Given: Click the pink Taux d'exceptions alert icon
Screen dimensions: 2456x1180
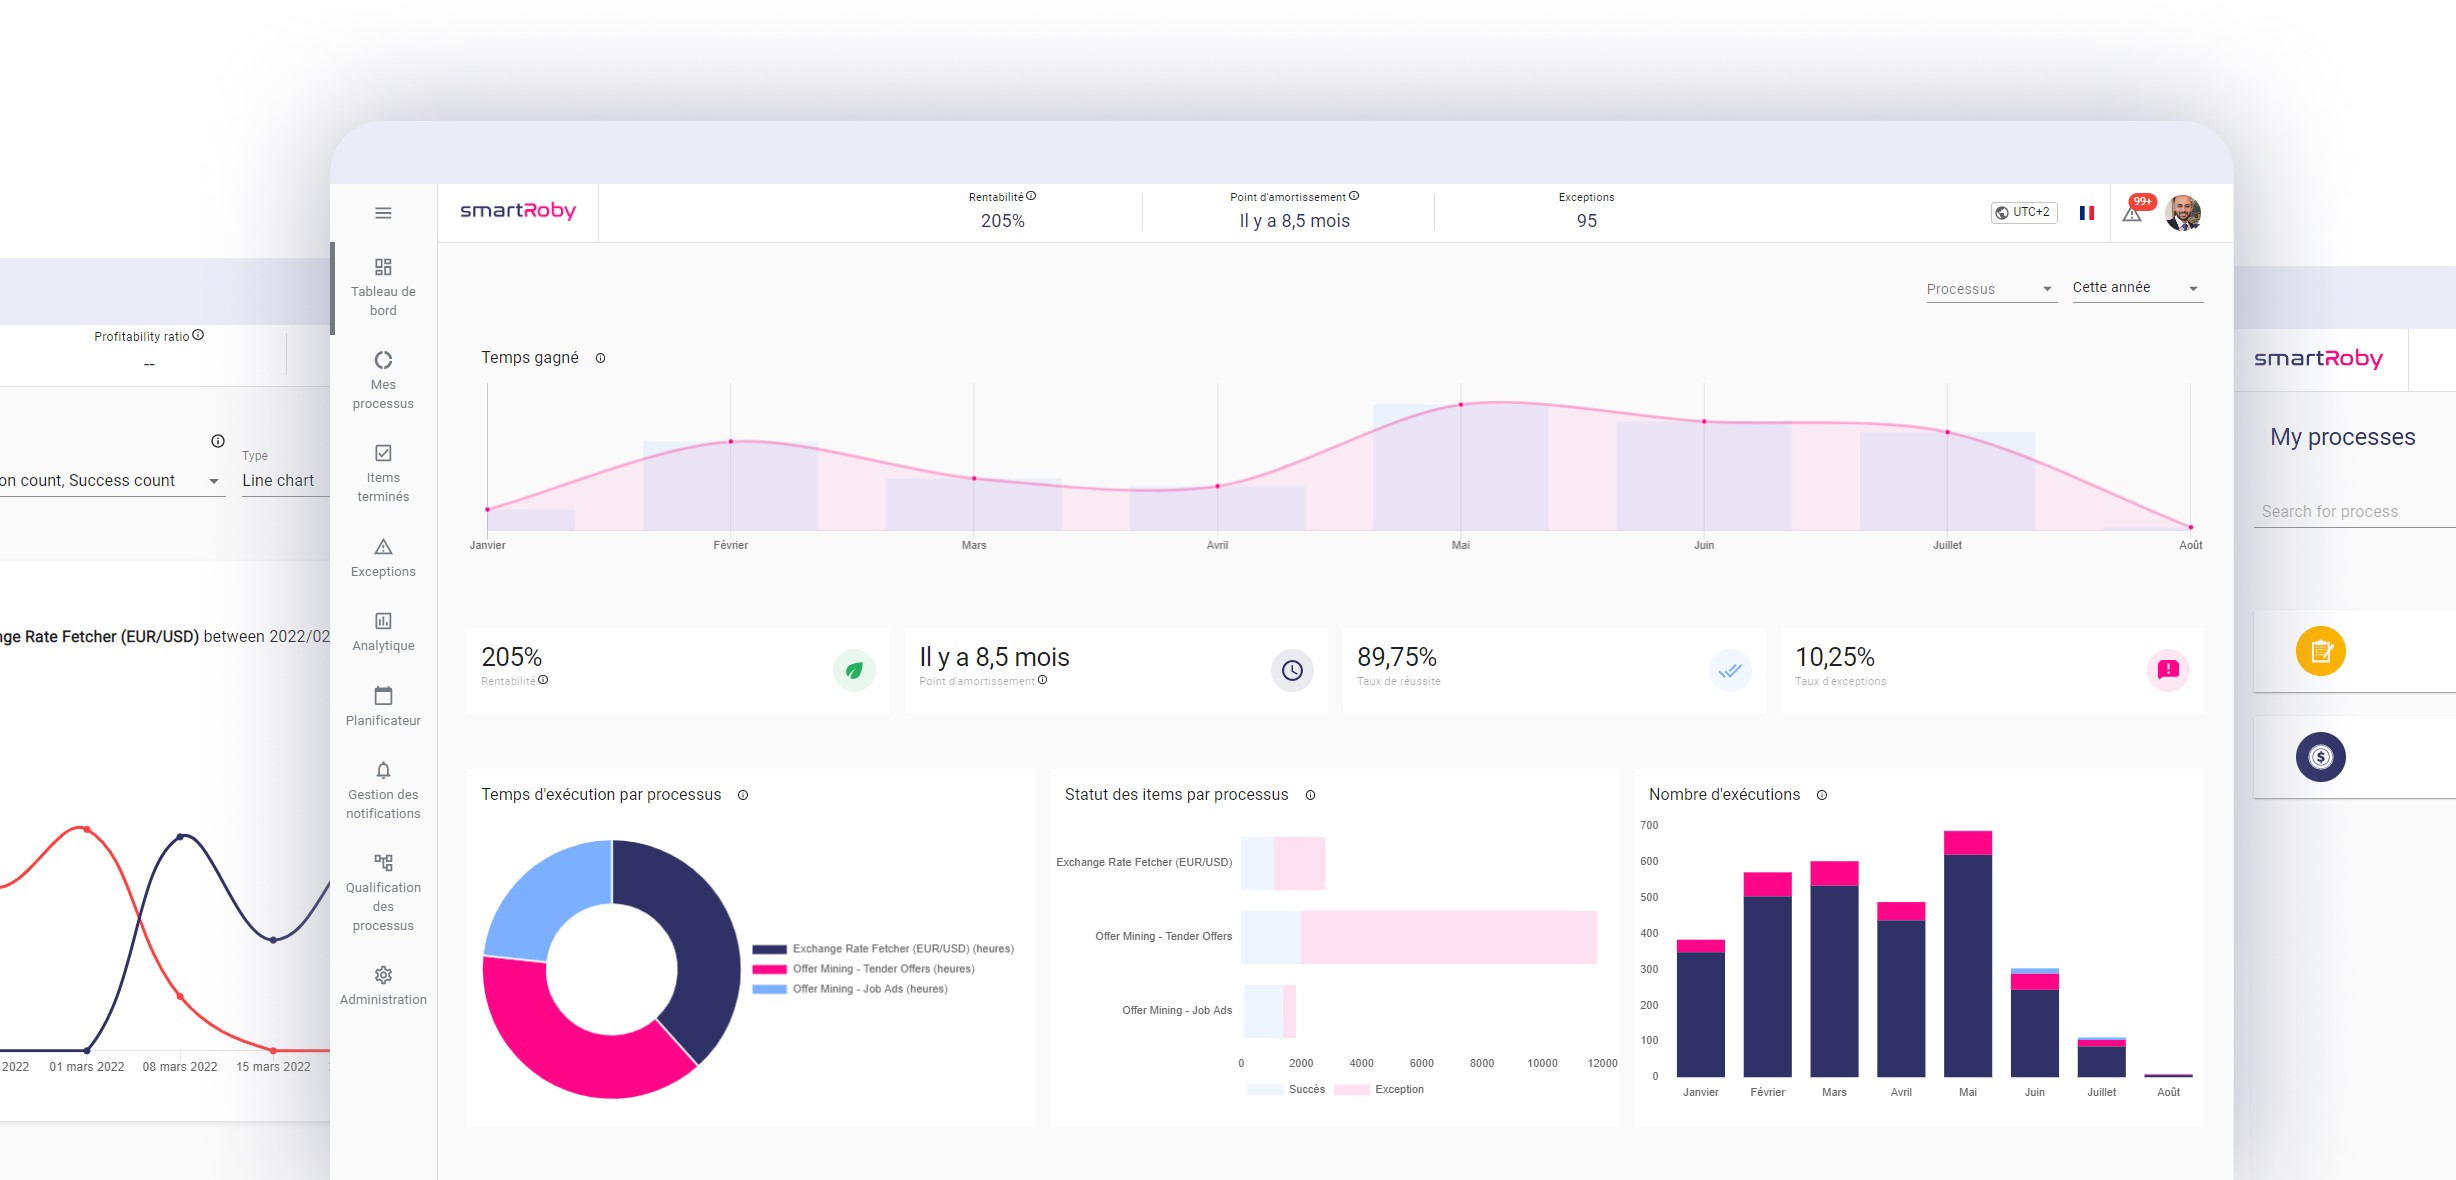Looking at the screenshot, I should click(x=2168, y=670).
